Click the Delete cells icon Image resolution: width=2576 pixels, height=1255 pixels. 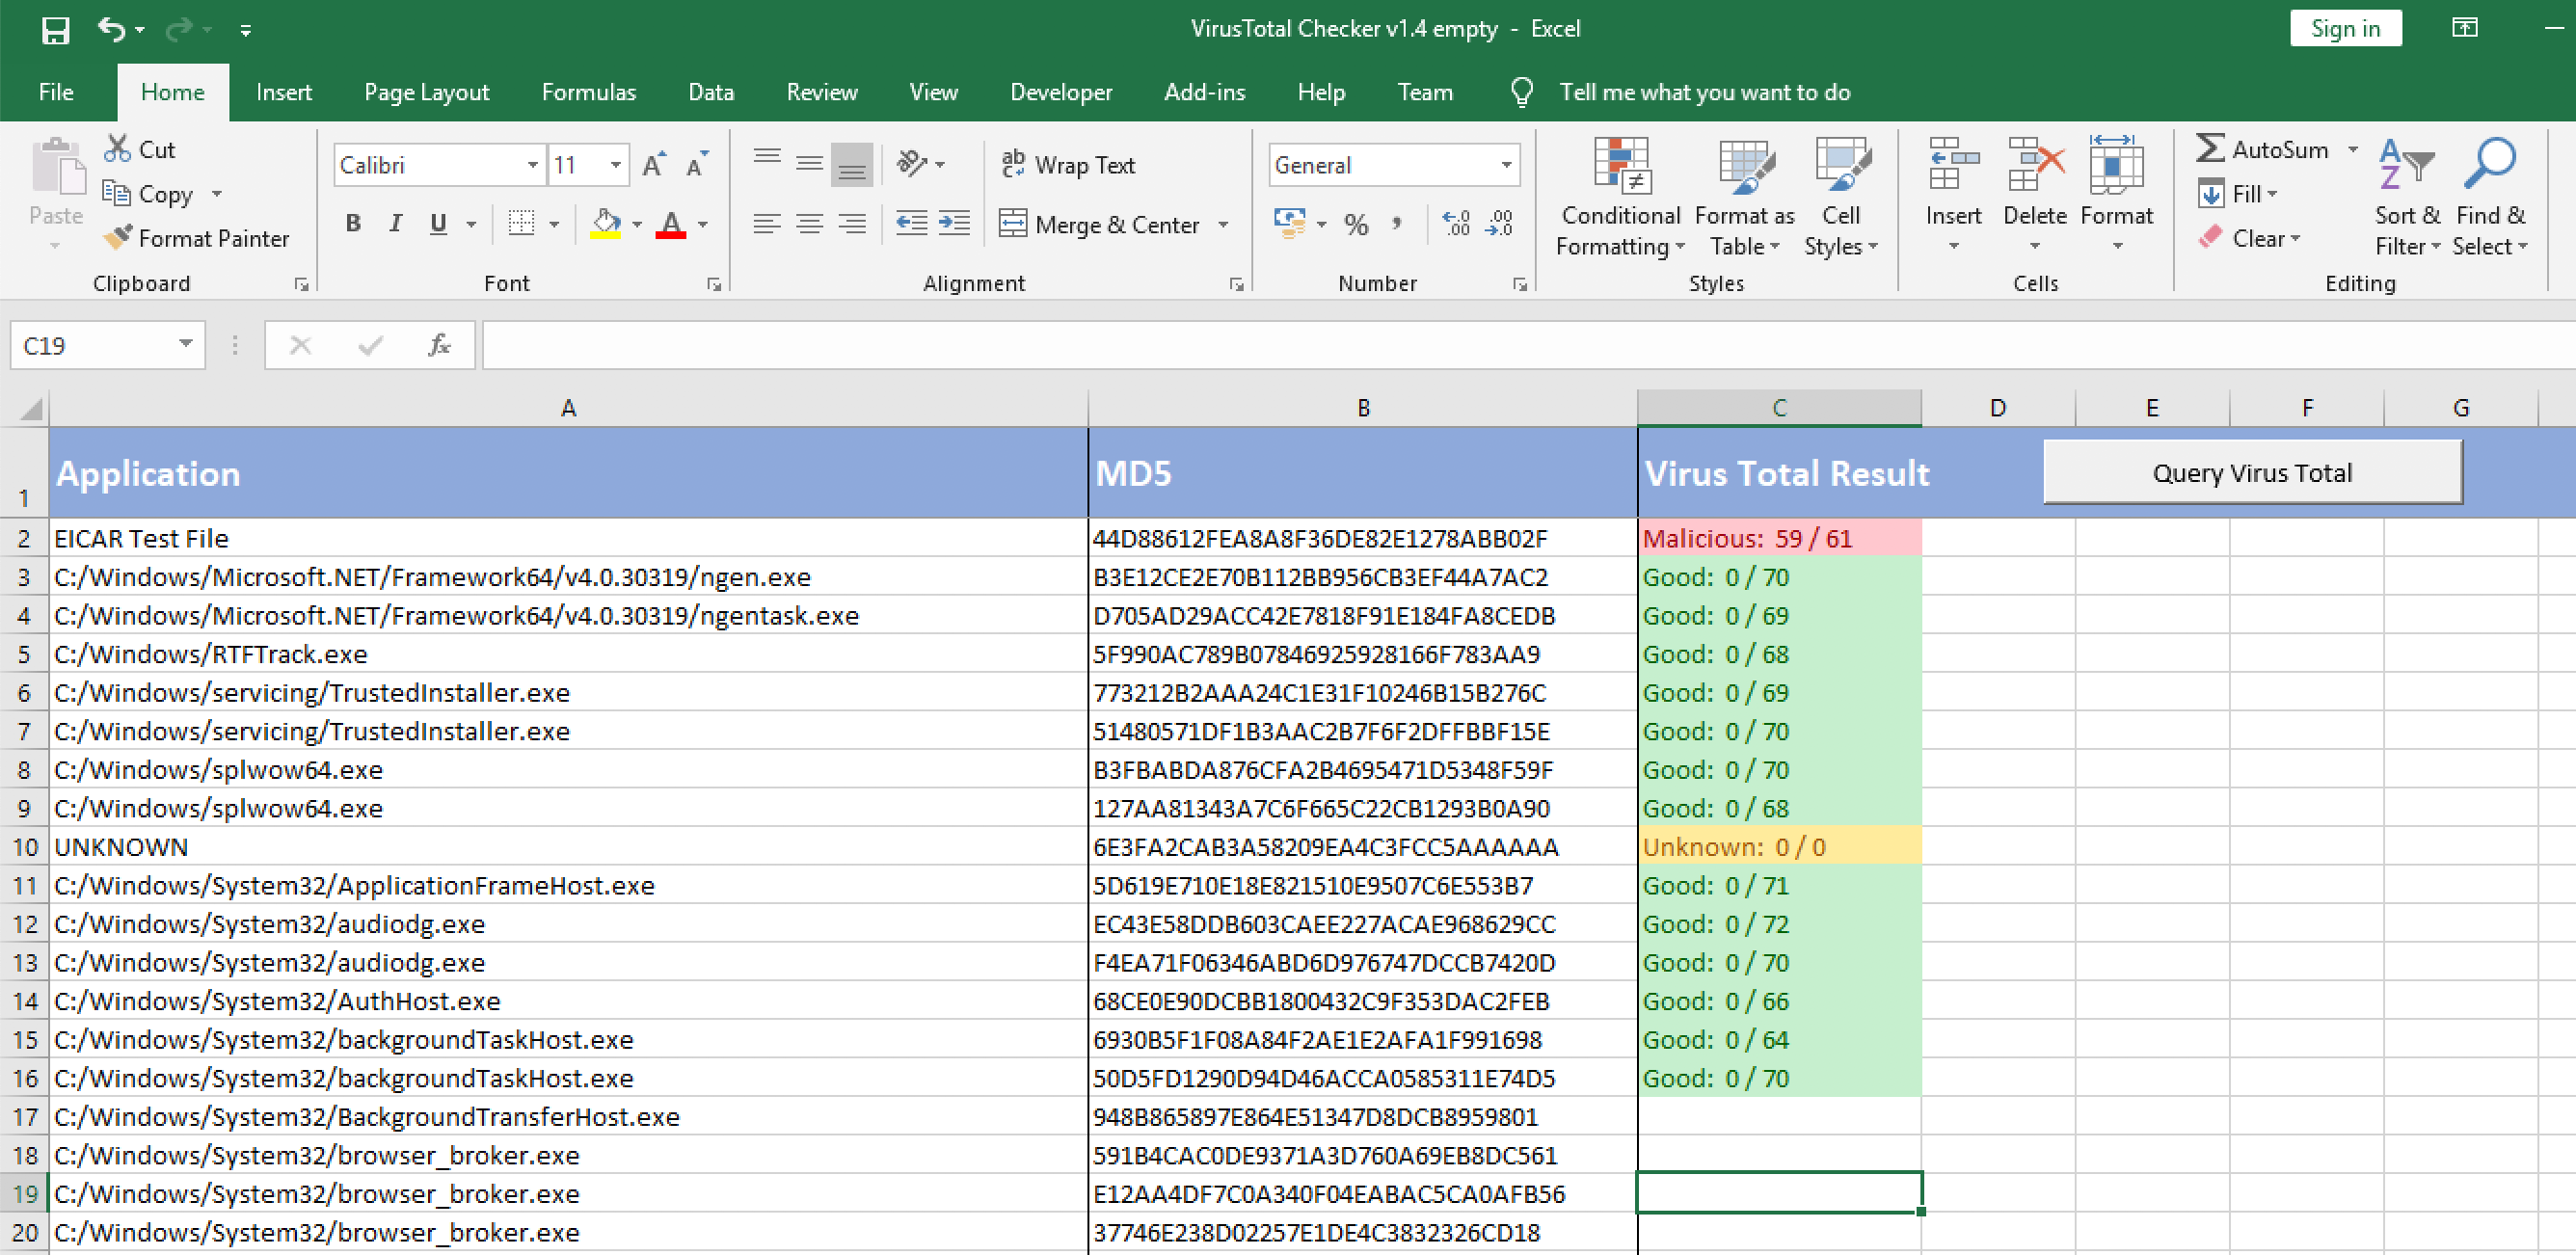coord(2035,165)
